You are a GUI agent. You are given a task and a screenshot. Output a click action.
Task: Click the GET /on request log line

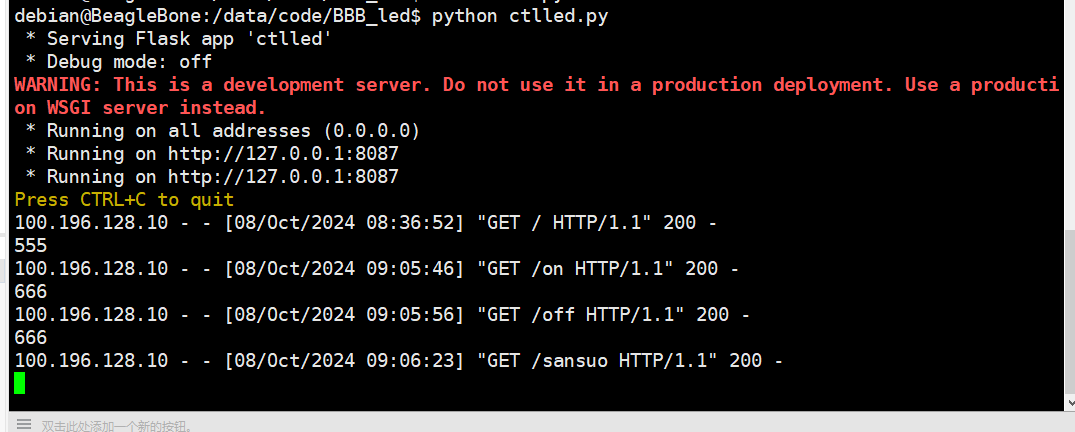376,268
